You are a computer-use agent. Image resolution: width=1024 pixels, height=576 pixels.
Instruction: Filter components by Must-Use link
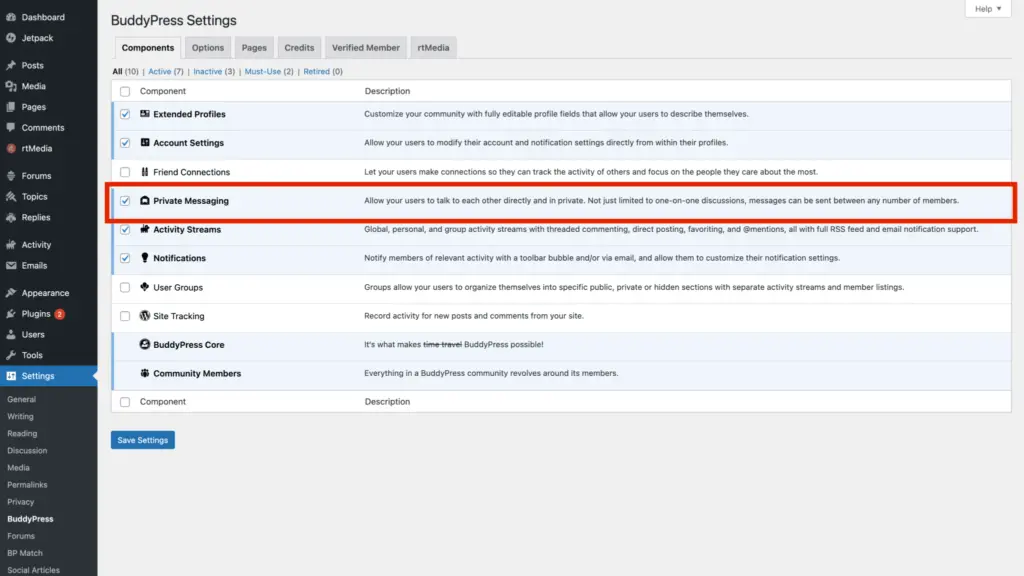click(262, 72)
